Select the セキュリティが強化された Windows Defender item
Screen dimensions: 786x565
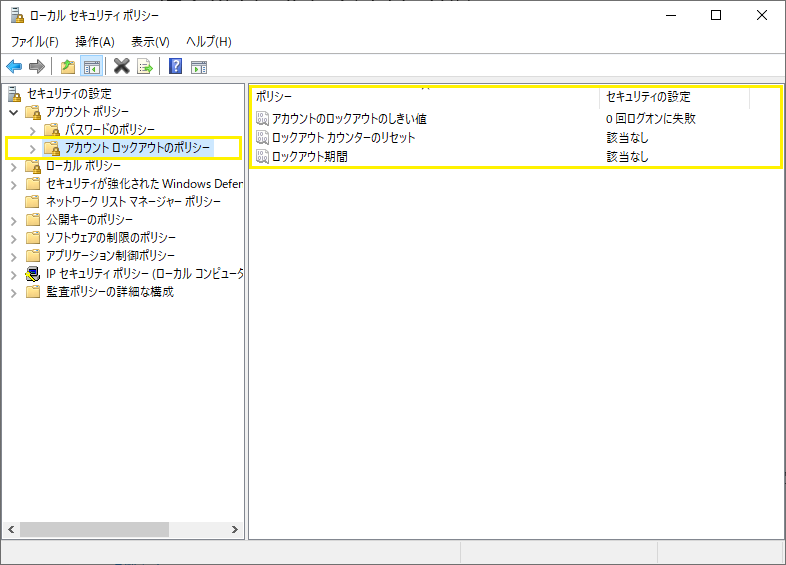(144, 183)
